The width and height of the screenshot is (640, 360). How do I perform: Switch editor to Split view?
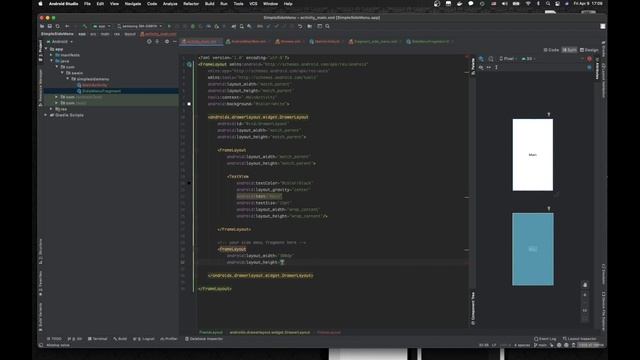click(x=570, y=50)
